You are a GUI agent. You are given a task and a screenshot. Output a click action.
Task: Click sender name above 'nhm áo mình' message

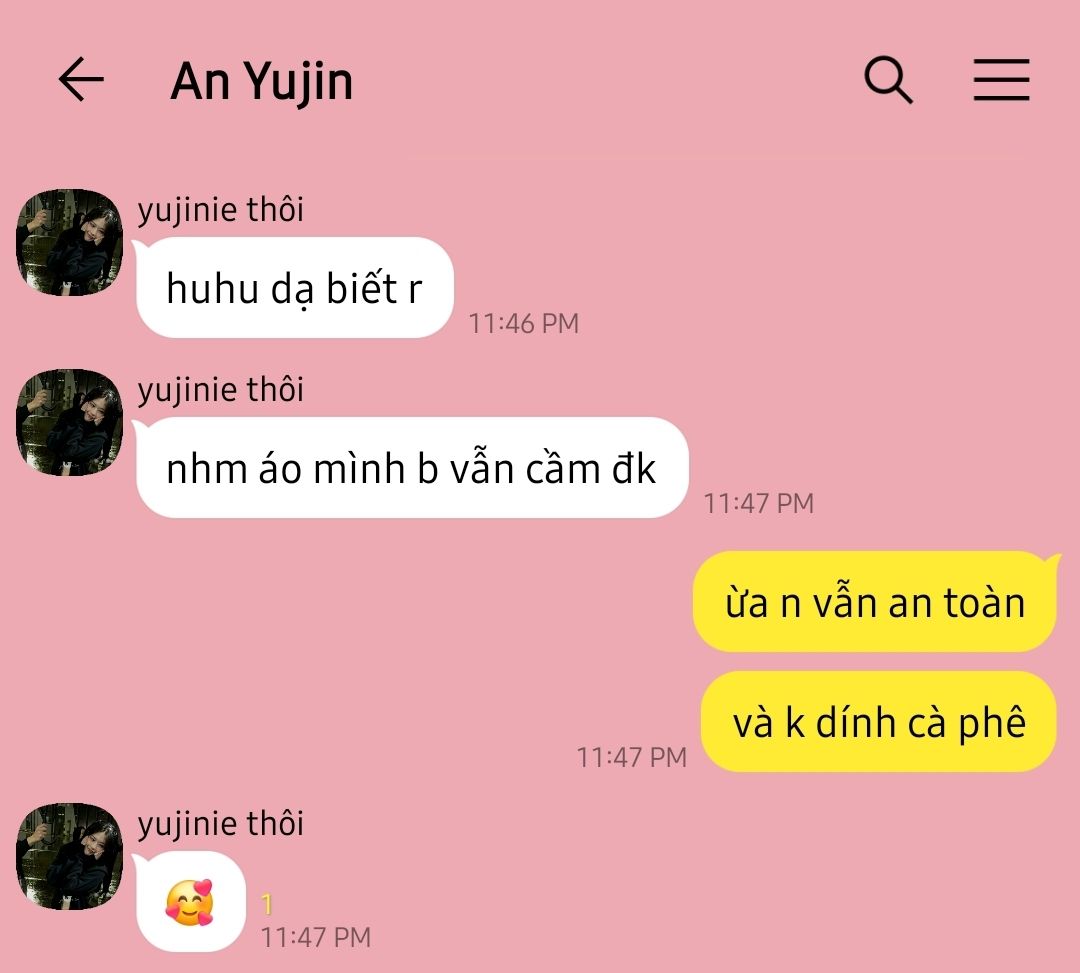point(220,390)
